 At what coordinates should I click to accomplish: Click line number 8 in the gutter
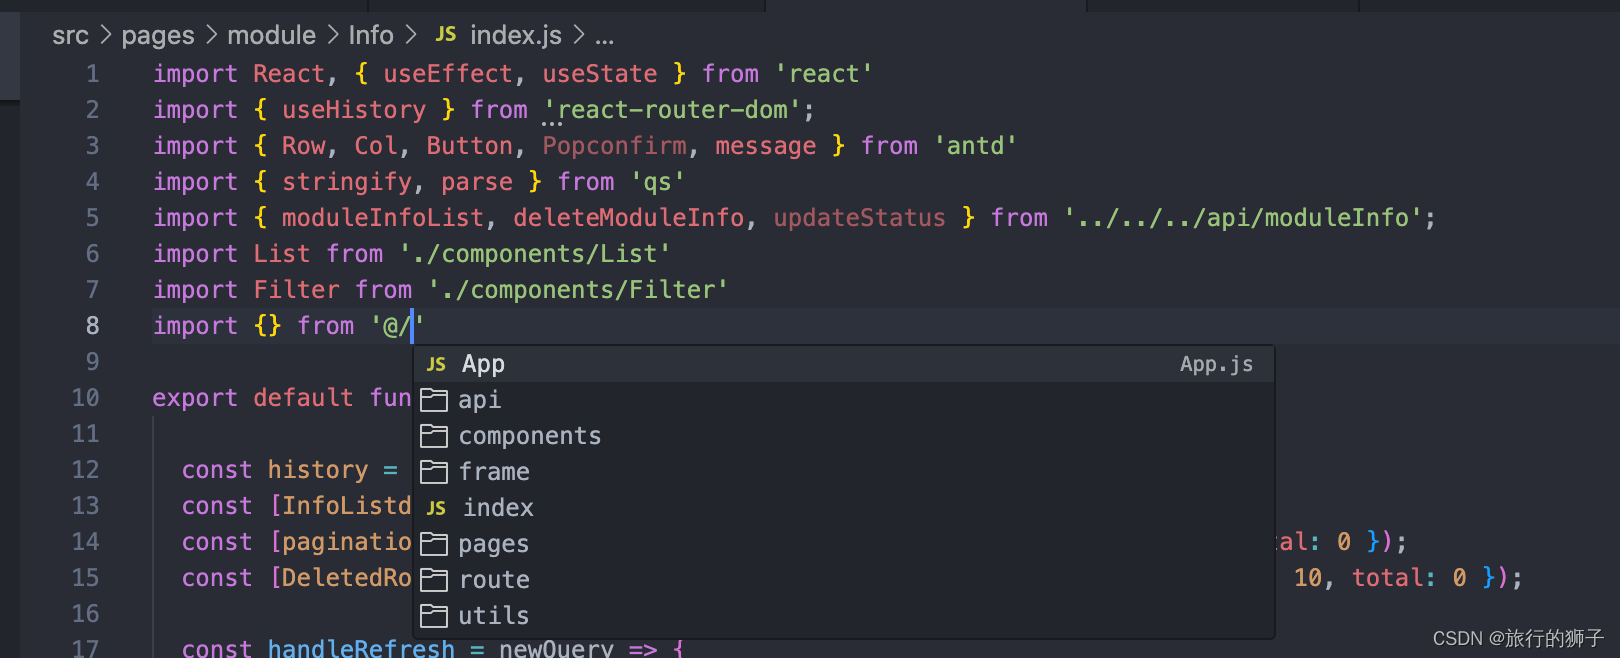click(x=92, y=326)
